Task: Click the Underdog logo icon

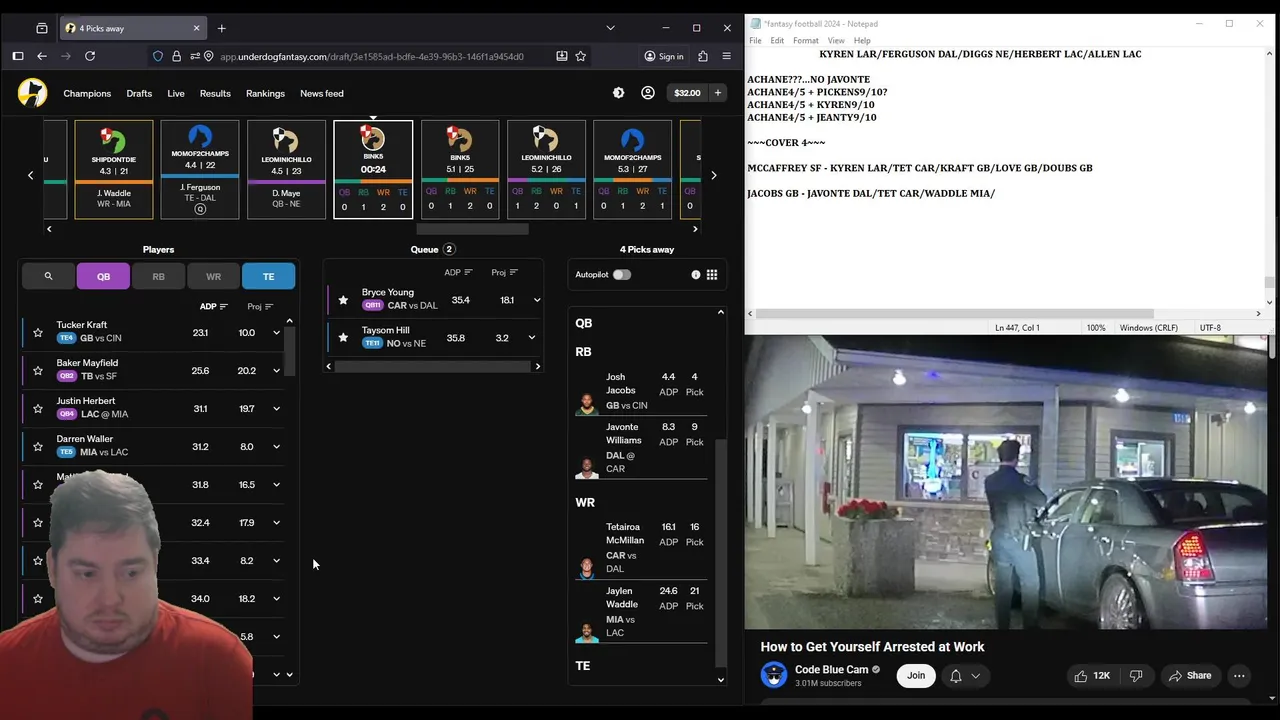Action: click(x=32, y=93)
